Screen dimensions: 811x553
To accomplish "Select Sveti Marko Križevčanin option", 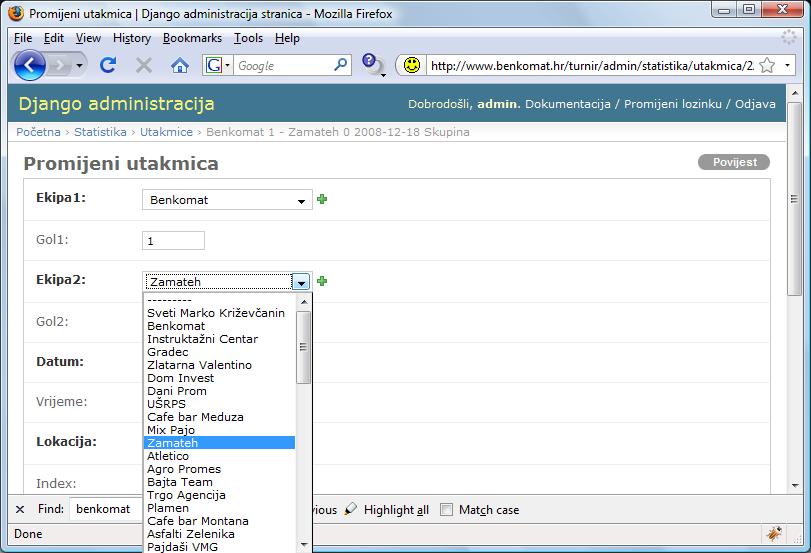I will [x=220, y=313].
